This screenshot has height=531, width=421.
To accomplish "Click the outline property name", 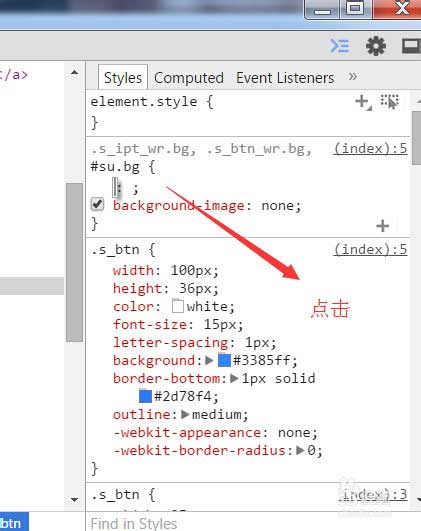I will [x=142, y=414].
